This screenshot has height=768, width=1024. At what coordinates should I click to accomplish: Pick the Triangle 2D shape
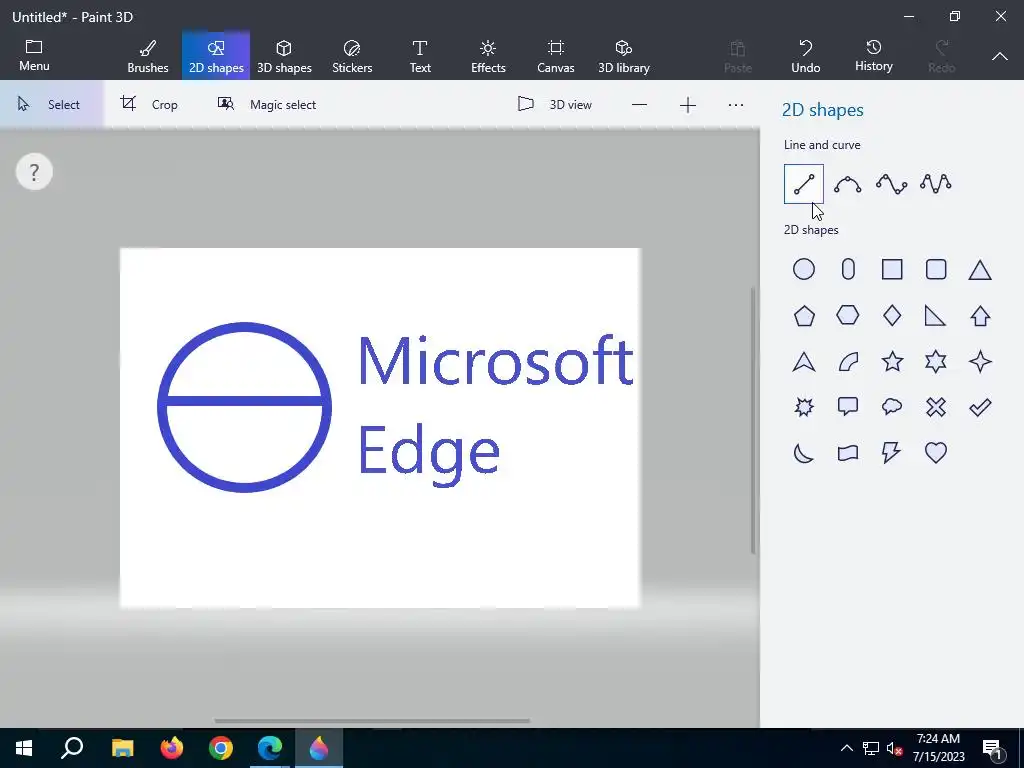point(980,270)
